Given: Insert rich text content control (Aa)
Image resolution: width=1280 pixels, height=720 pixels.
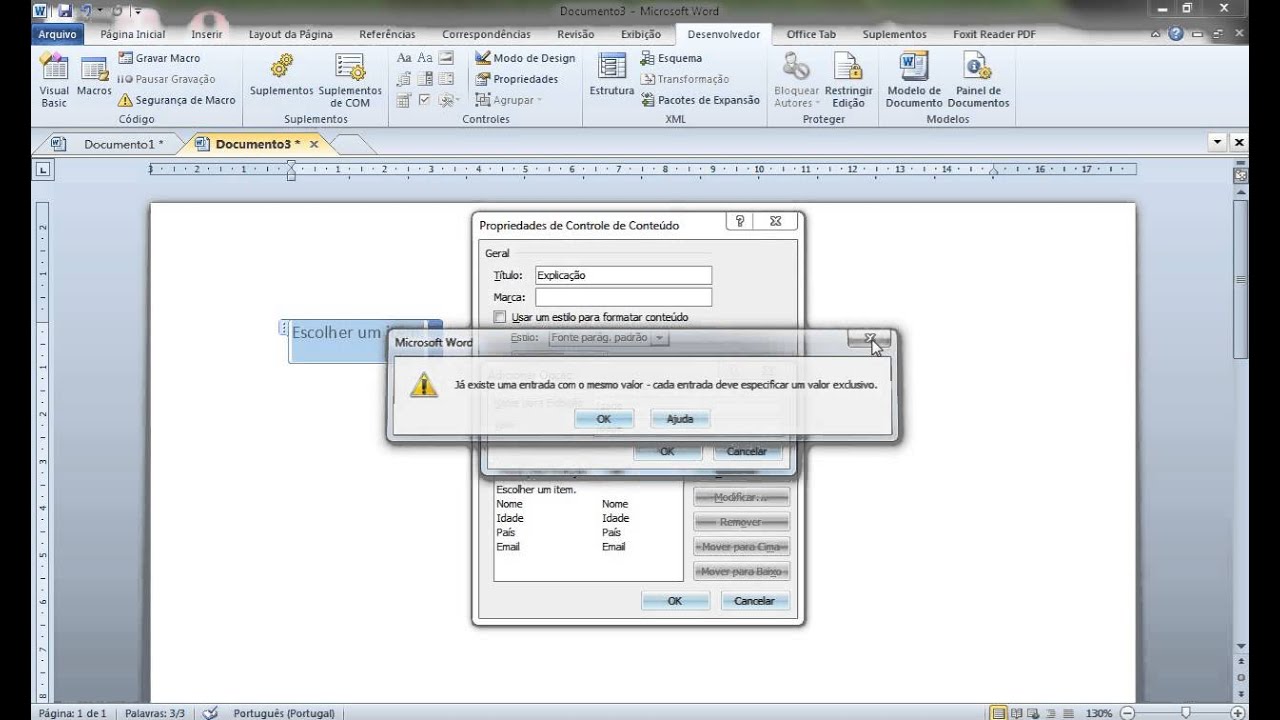Looking at the screenshot, I should (x=404, y=58).
